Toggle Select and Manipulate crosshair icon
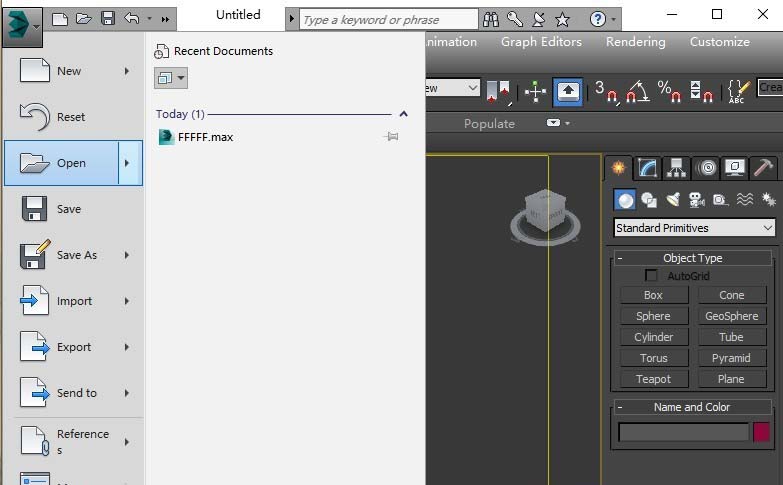 coord(535,91)
